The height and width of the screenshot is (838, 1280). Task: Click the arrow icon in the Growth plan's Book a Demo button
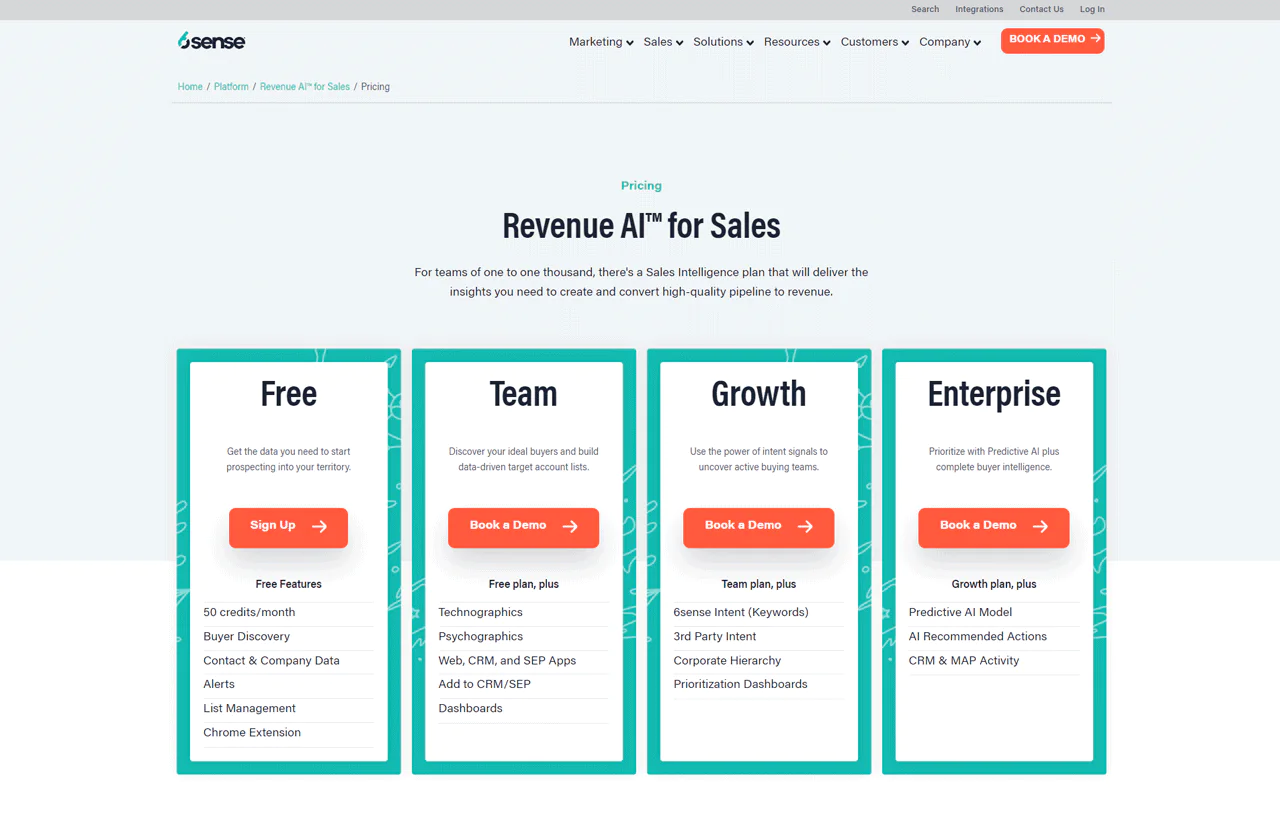click(x=805, y=527)
